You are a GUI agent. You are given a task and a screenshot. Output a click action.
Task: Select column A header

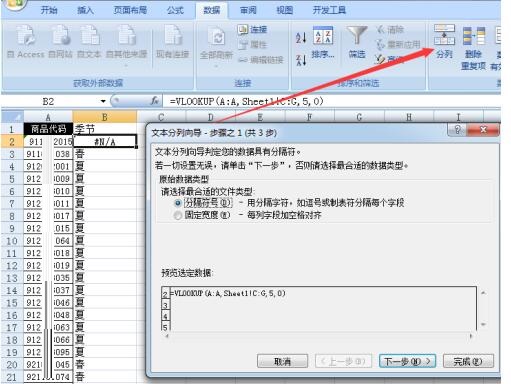point(48,117)
